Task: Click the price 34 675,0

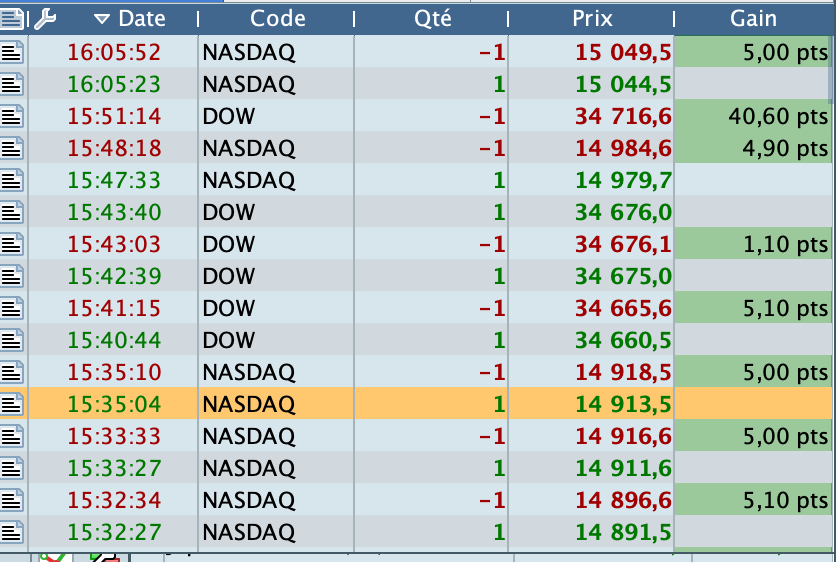Action: coord(623,276)
